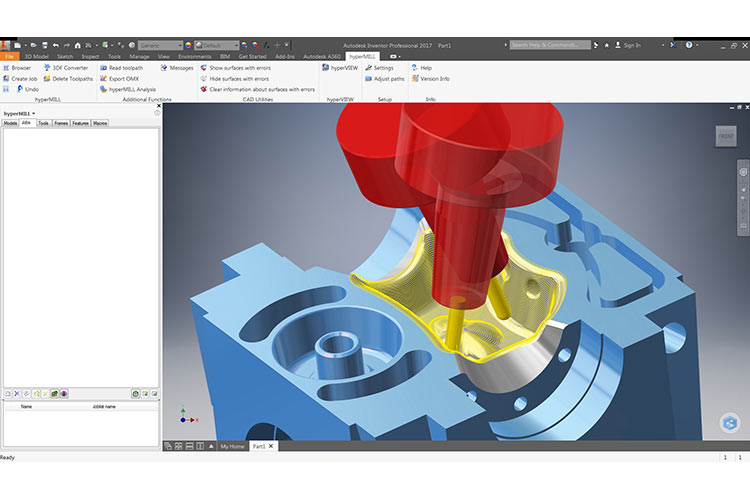Switch to the My Home document tab
Image resolution: width=750 pixels, height=500 pixels.
[232, 446]
